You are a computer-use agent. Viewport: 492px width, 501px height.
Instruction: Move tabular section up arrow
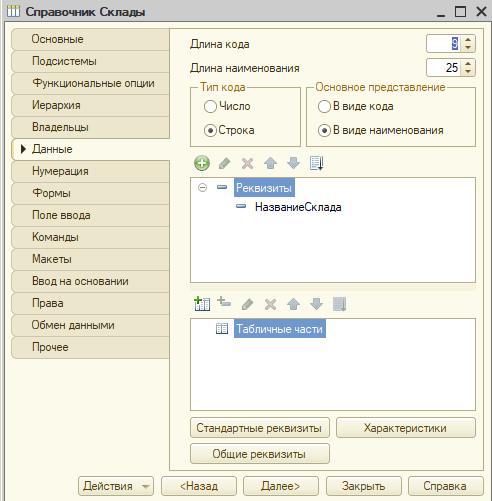(x=293, y=304)
